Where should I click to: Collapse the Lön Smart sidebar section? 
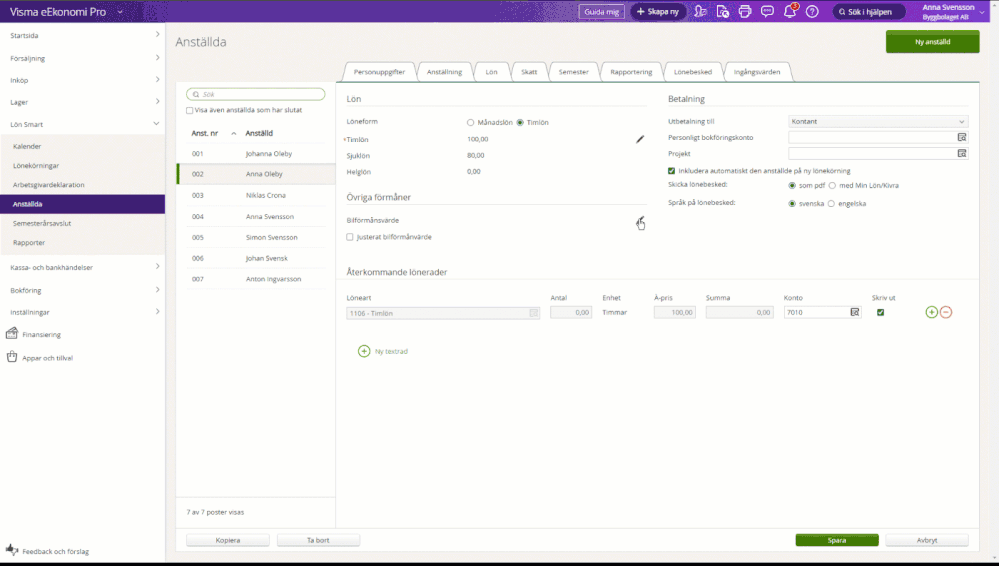[x=157, y=124]
